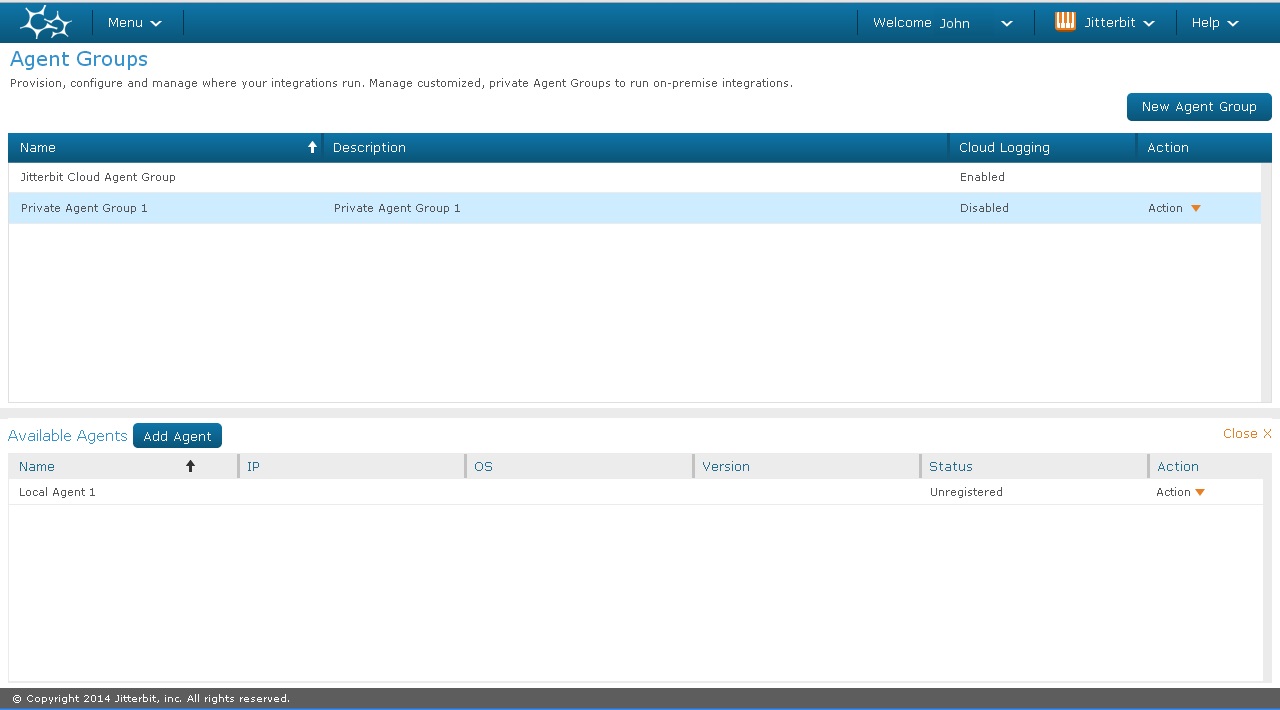The height and width of the screenshot is (710, 1280).
Task: Click the Unregistered status value
Action: click(966, 492)
